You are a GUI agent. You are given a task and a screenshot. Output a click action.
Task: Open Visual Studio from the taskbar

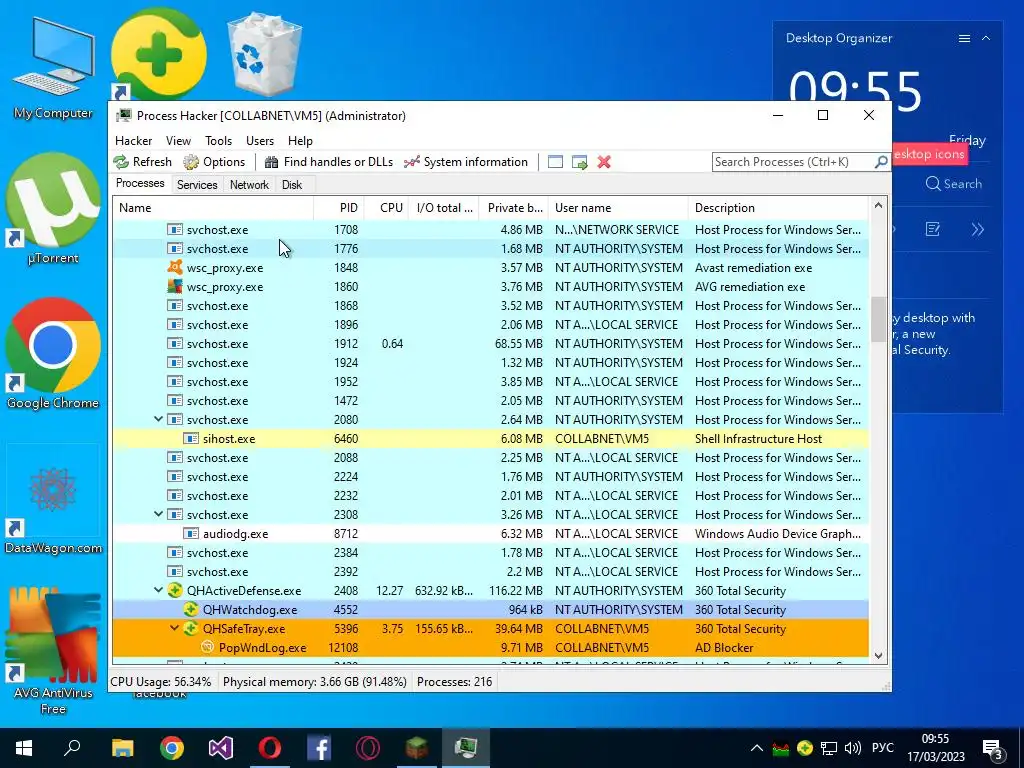[x=221, y=748]
